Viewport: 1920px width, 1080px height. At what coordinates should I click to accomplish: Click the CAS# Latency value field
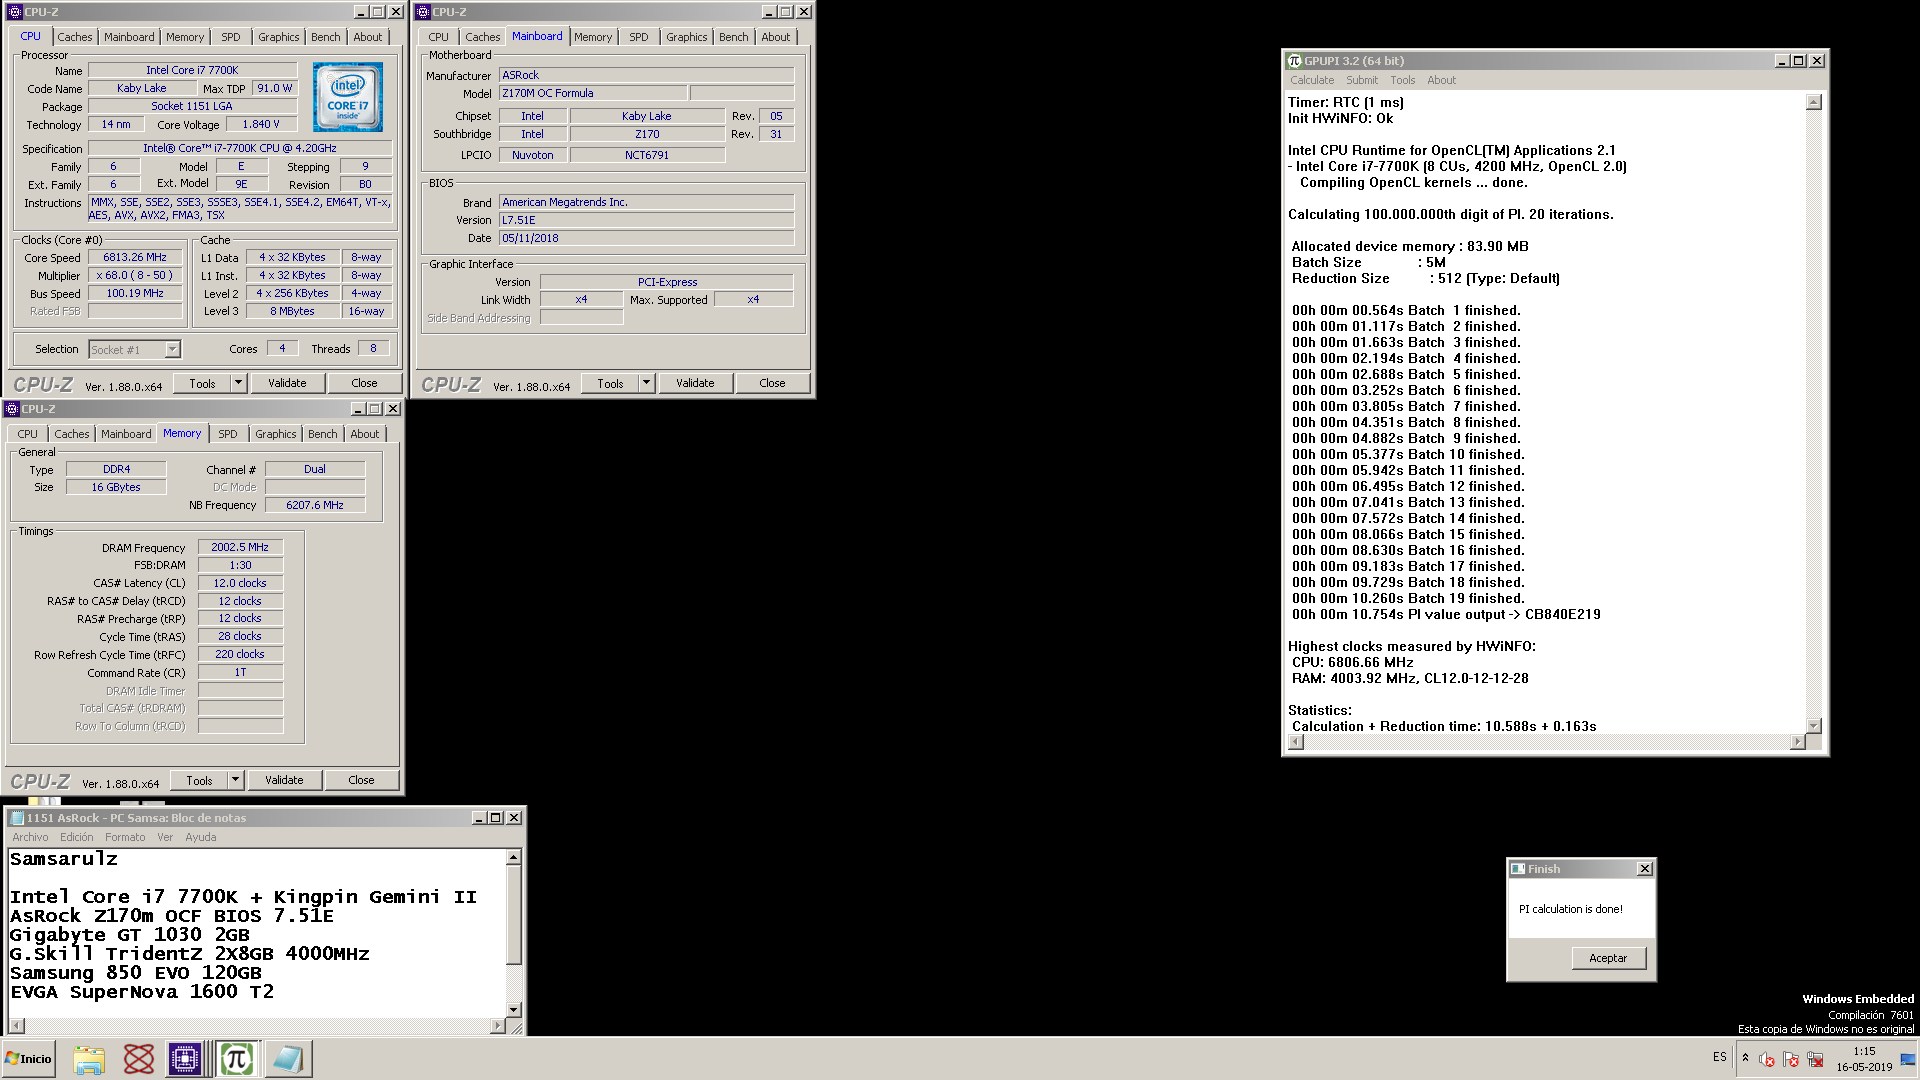240,583
